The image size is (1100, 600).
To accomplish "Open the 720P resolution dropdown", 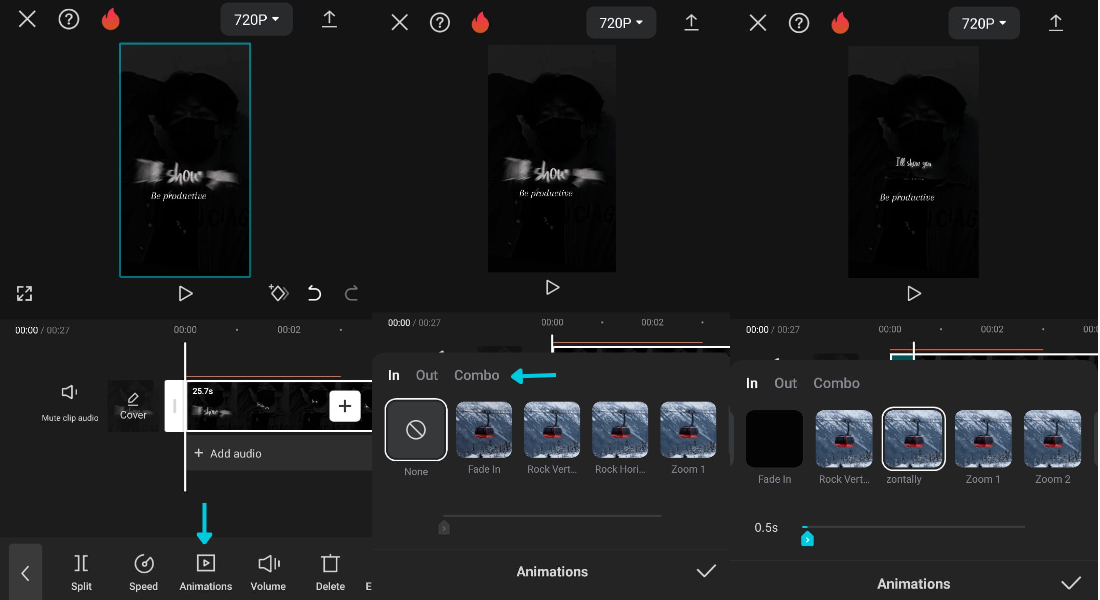I will [256, 19].
